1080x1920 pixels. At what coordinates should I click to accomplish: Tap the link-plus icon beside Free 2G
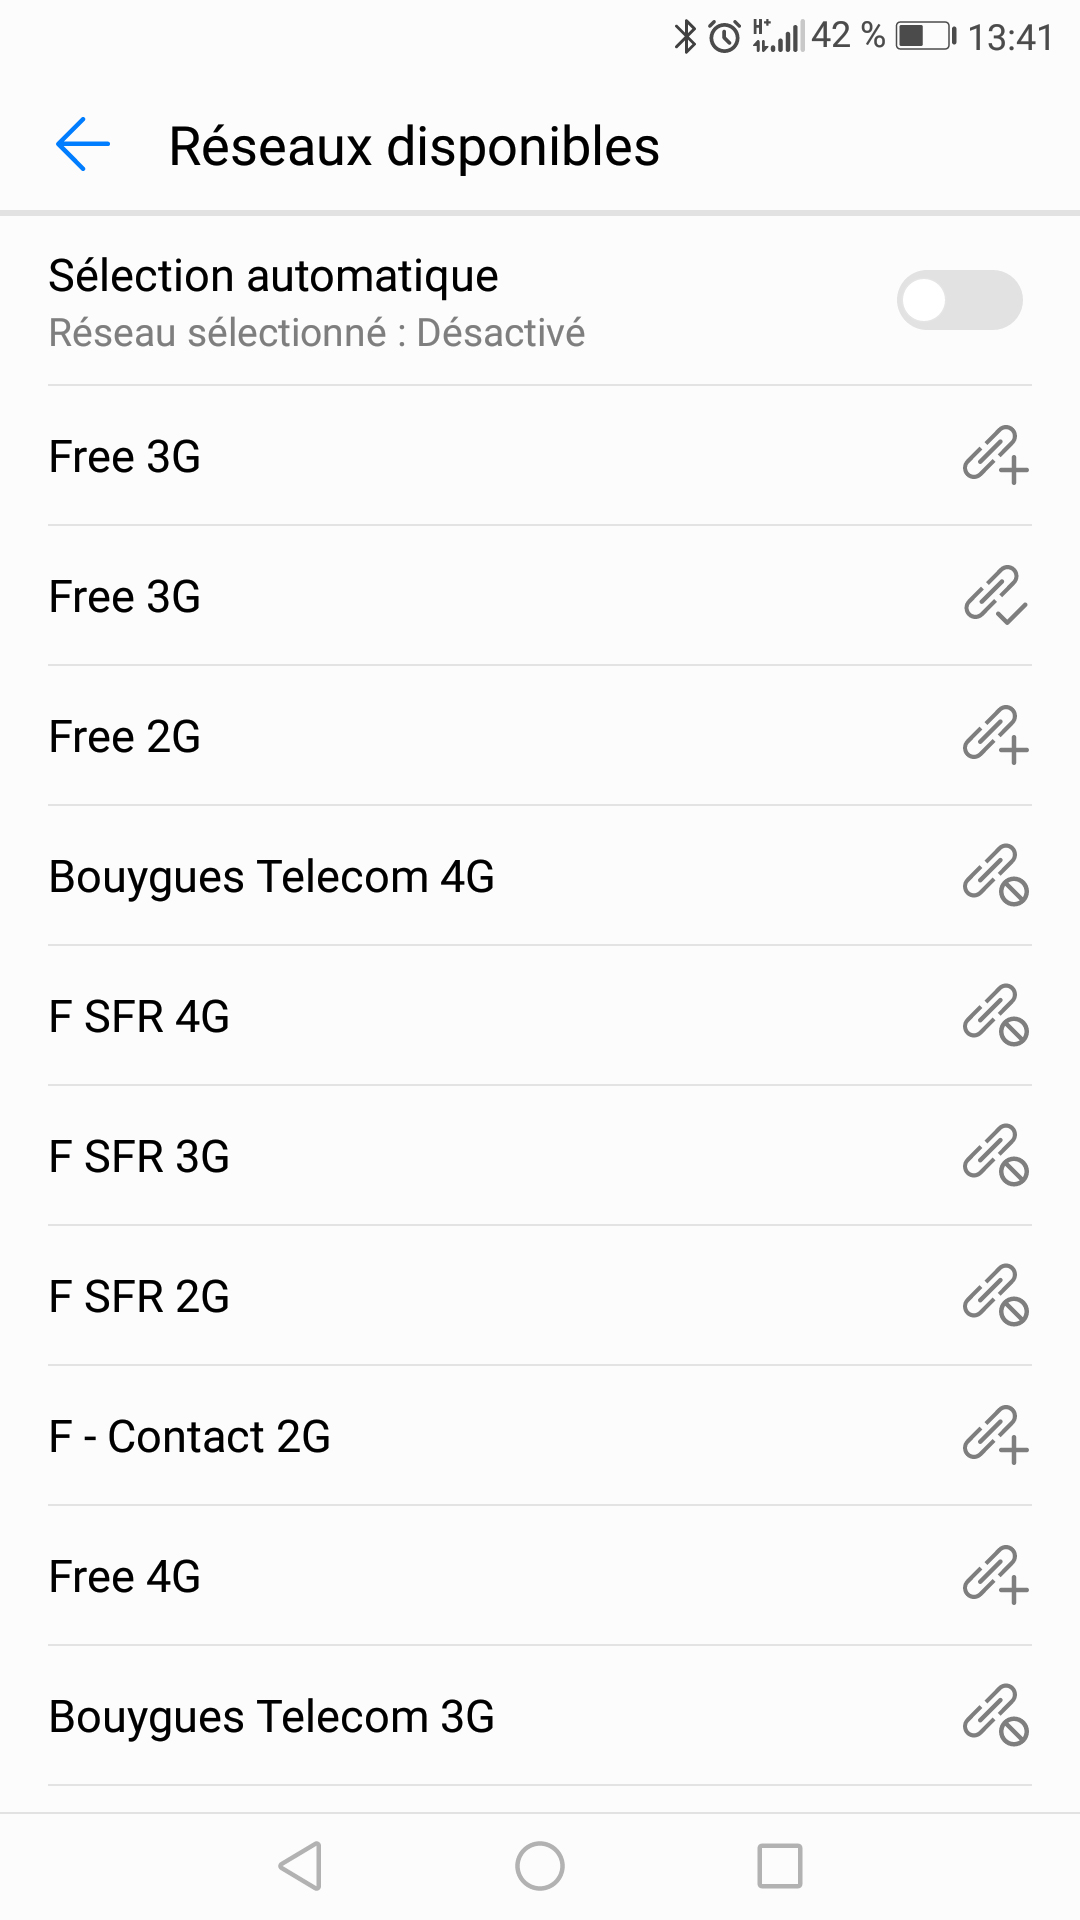pyautogui.click(x=995, y=735)
